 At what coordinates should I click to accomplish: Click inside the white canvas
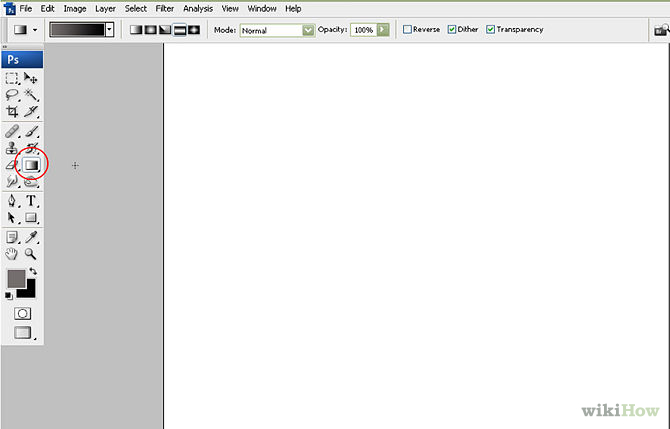pyautogui.click(x=416, y=235)
